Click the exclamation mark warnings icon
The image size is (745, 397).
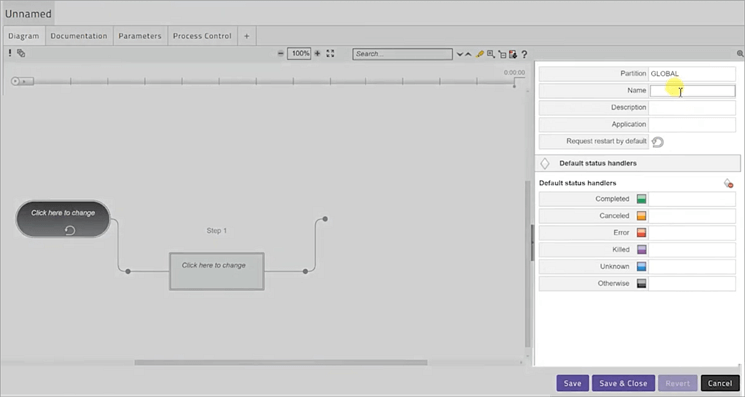click(10, 53)
